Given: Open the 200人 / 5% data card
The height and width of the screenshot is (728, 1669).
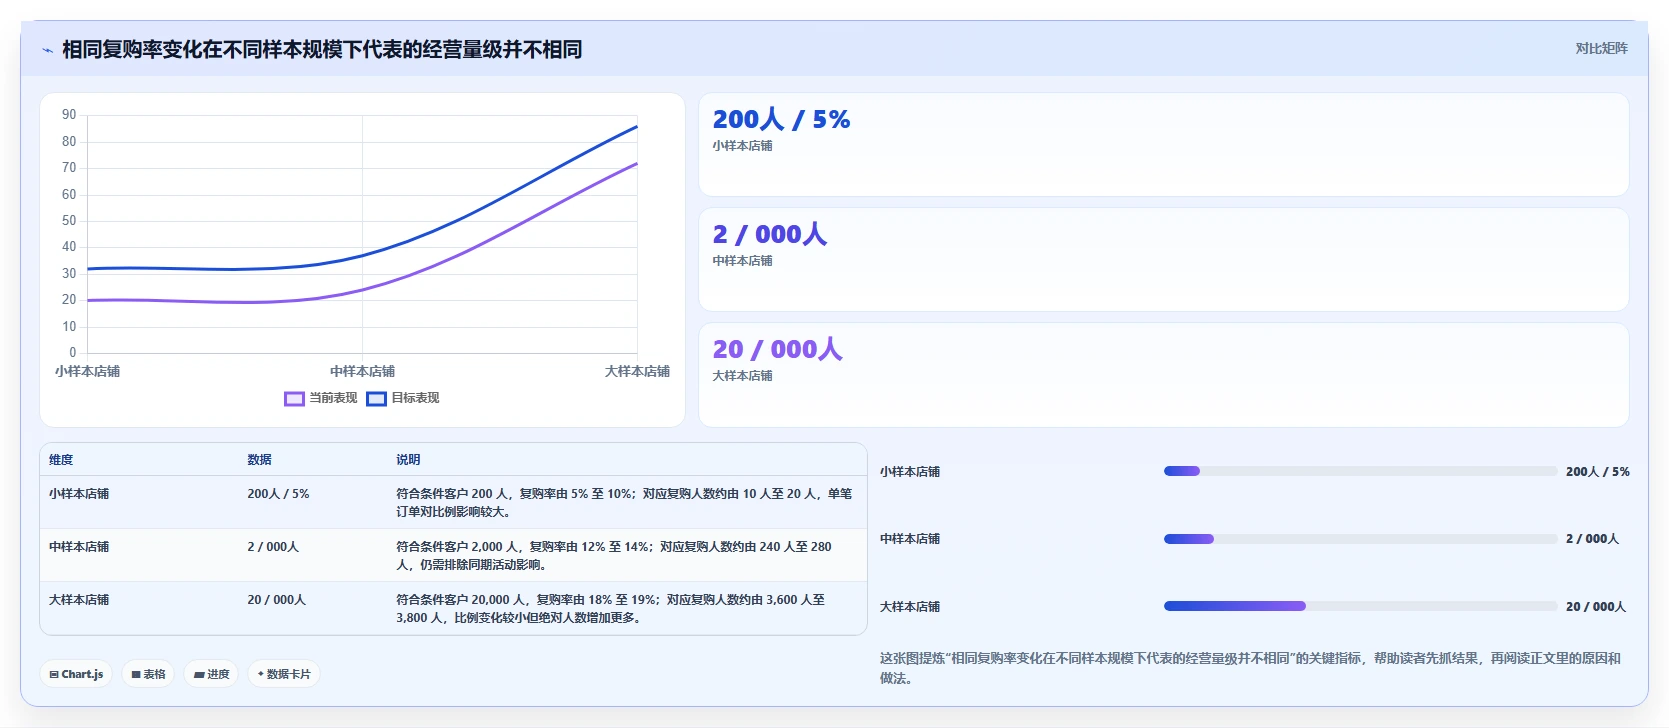Looking at the screenshot, I should point(1163,145).
